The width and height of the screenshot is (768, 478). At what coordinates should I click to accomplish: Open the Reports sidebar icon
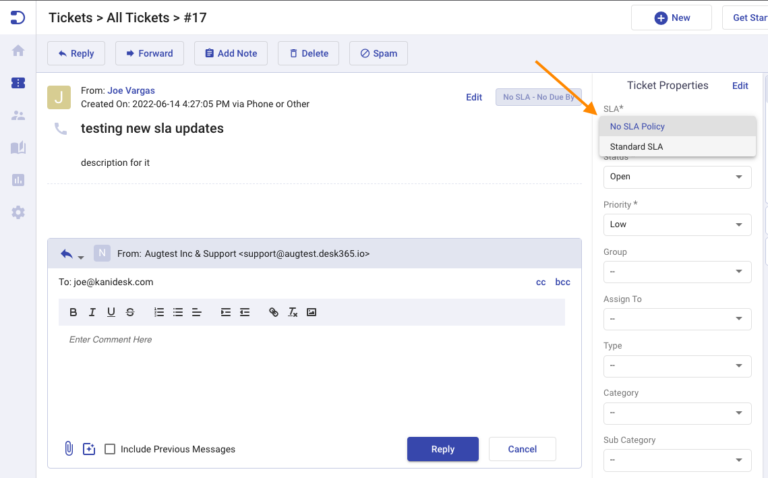[x=18, y=180]
